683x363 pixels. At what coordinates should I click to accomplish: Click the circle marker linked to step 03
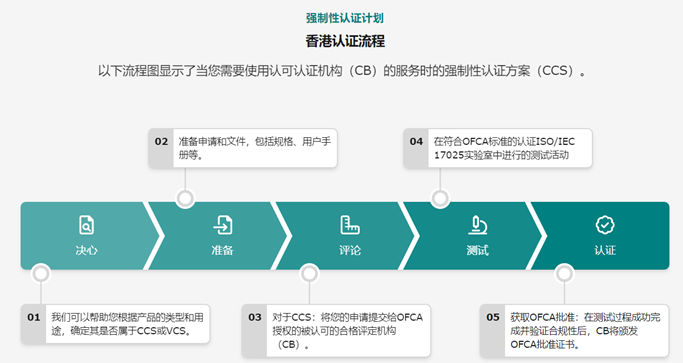point(309,274)
